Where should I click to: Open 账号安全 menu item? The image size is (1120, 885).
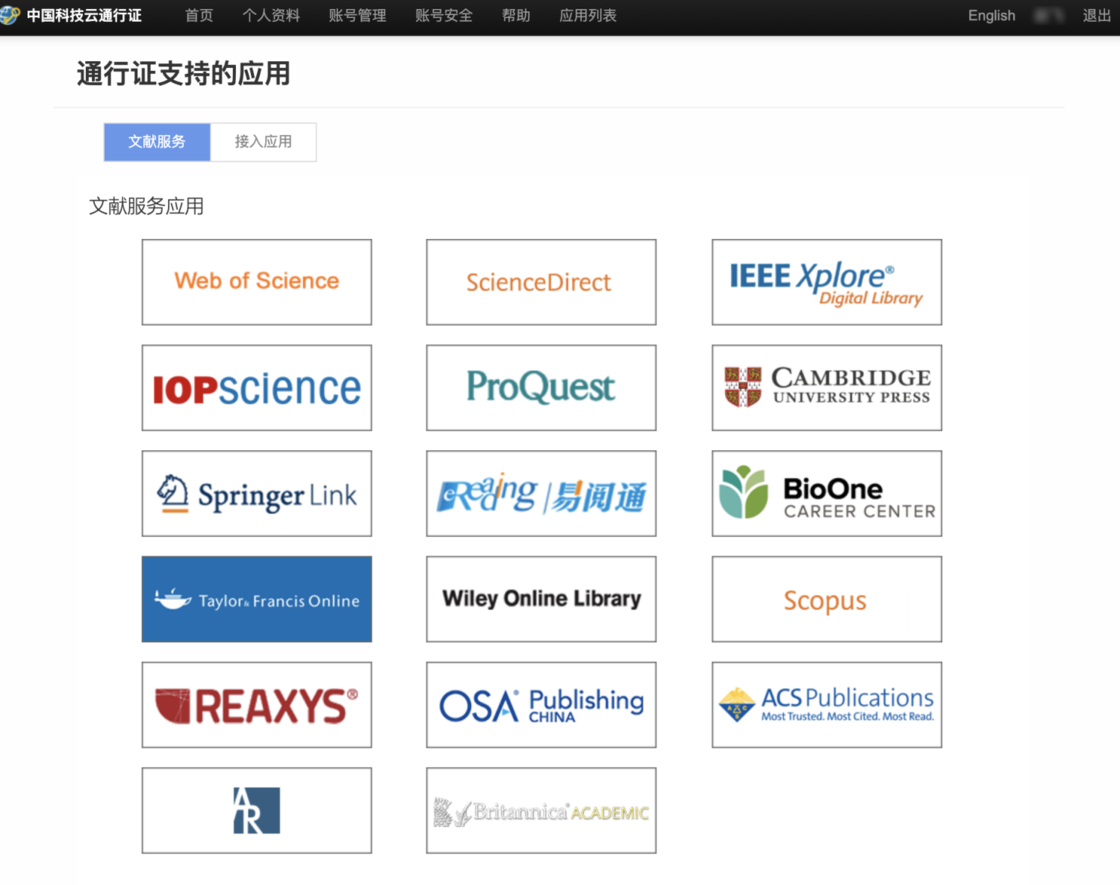click(444, 16)
